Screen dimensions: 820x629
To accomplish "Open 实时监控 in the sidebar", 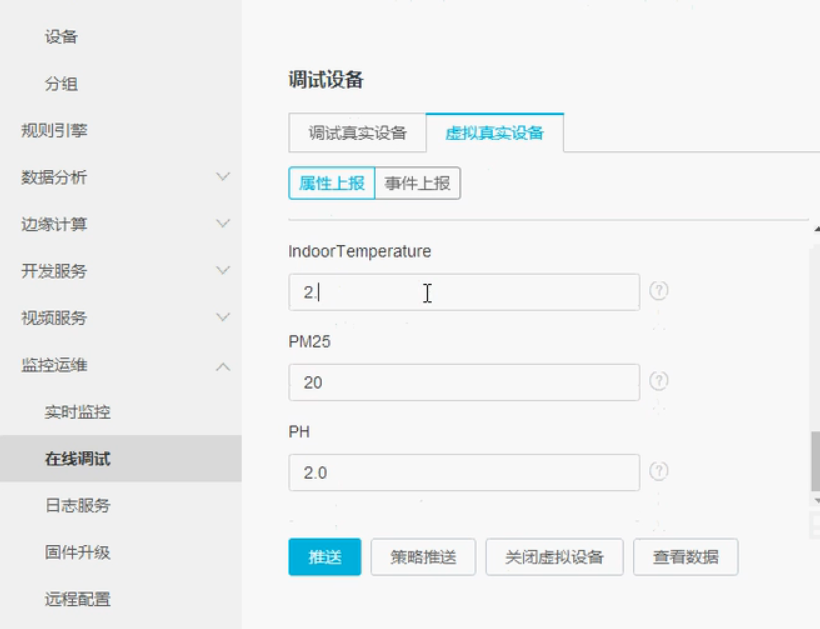I will click(x=78, y=412).
